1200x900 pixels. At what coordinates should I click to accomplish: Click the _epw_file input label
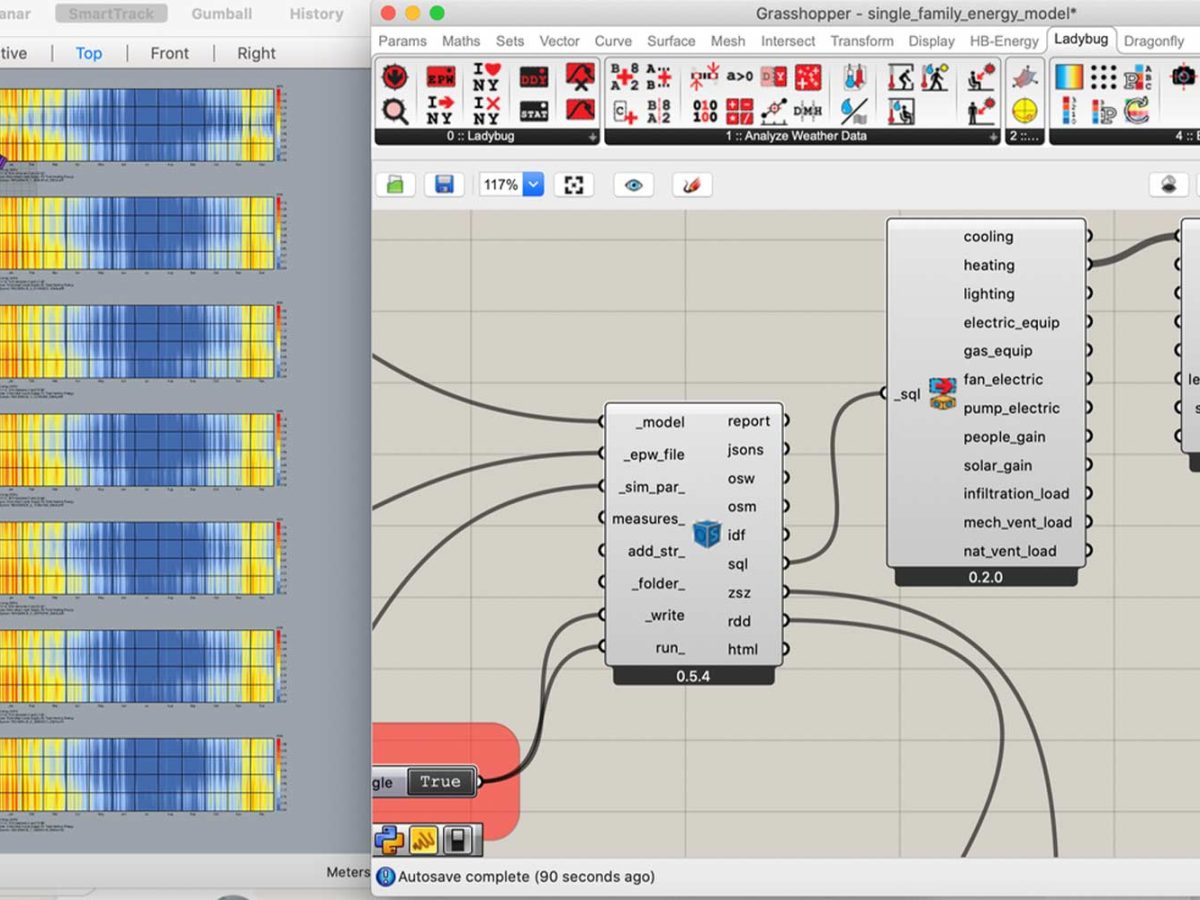[655, 454]
